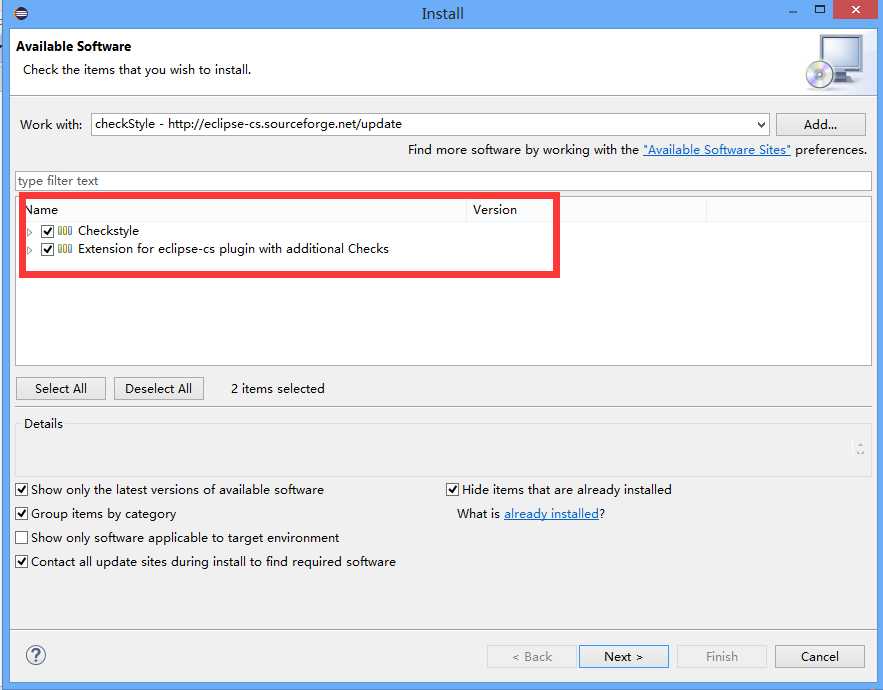
Task: Uncheck the Extension for eclipse-cs plugin checkbox
Action: coord(47,249)
